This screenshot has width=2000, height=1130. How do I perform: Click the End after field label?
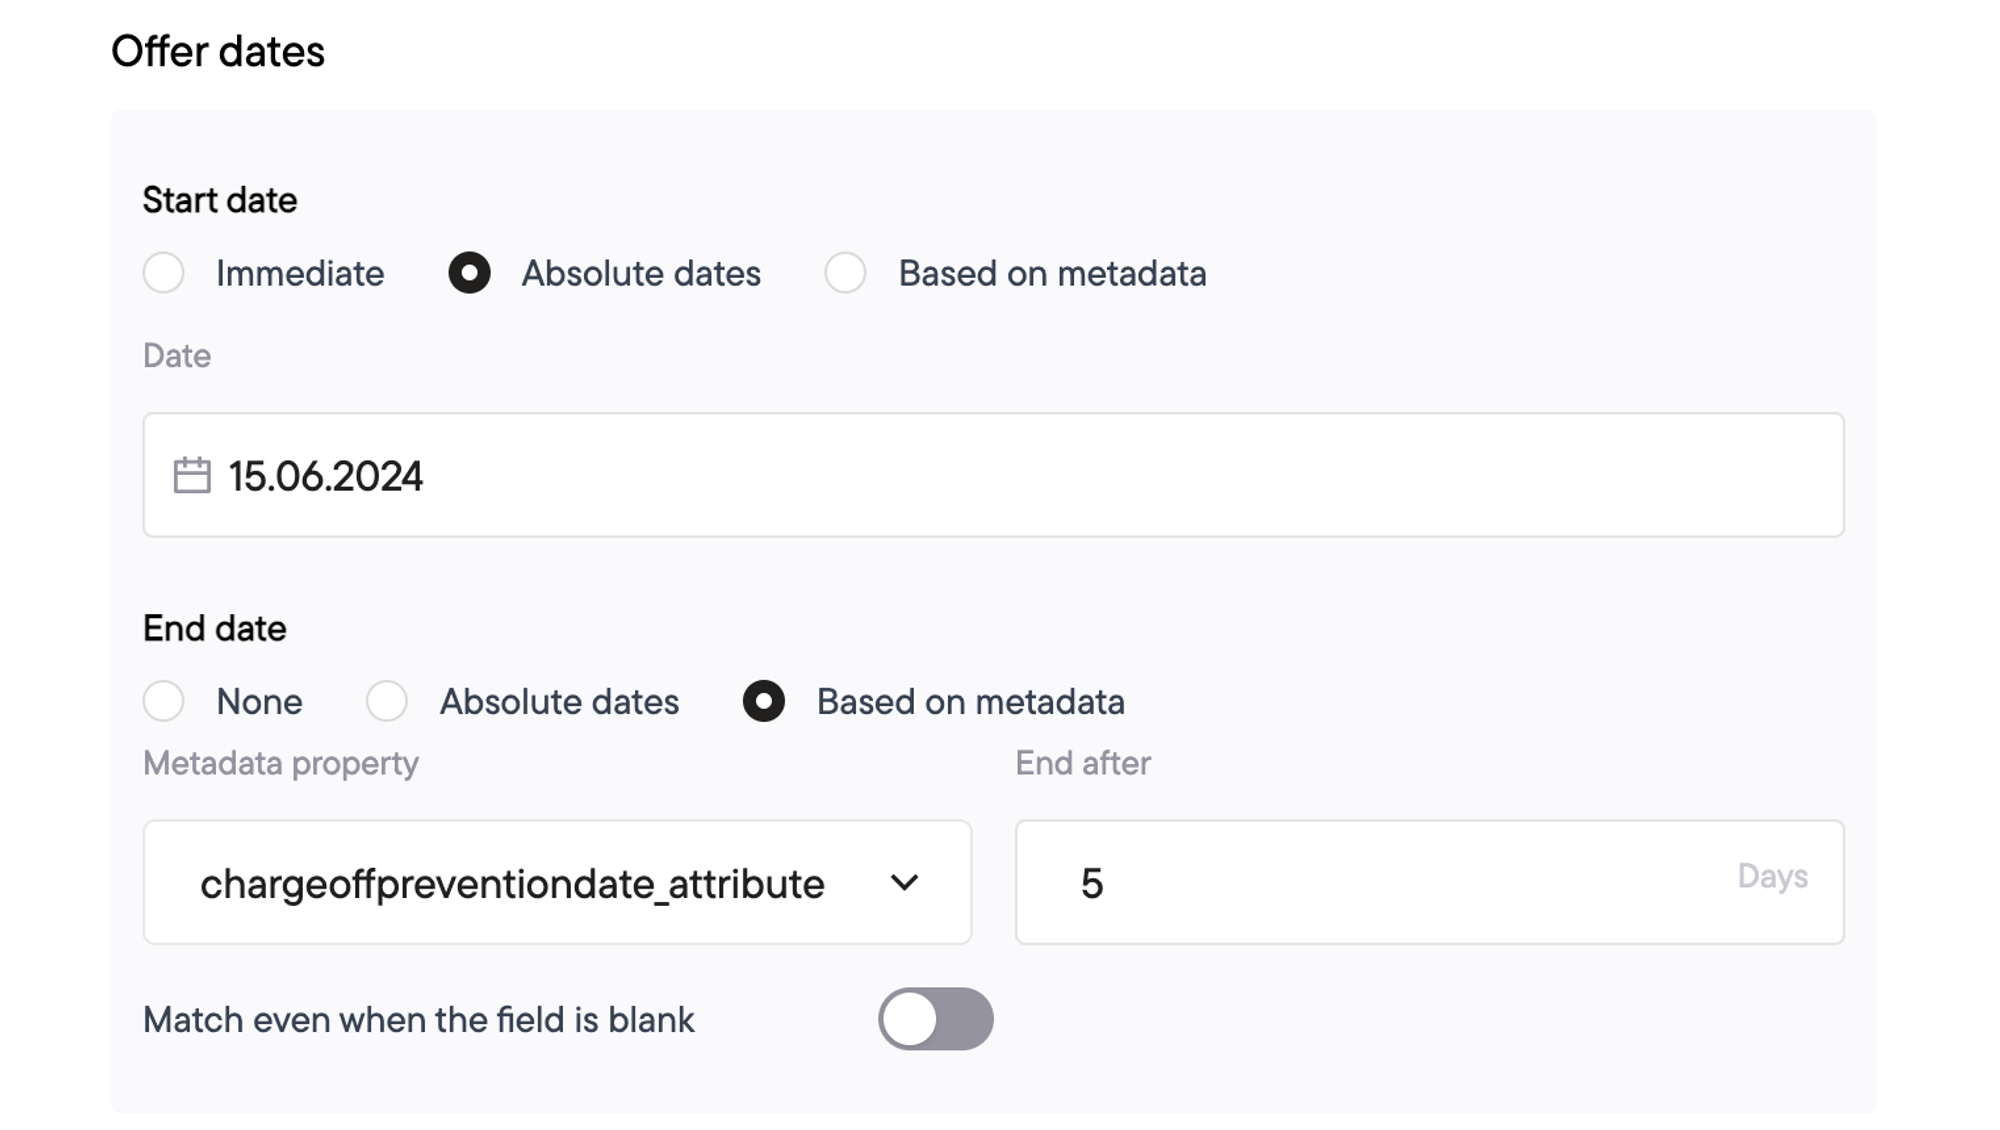(1083, 763)
